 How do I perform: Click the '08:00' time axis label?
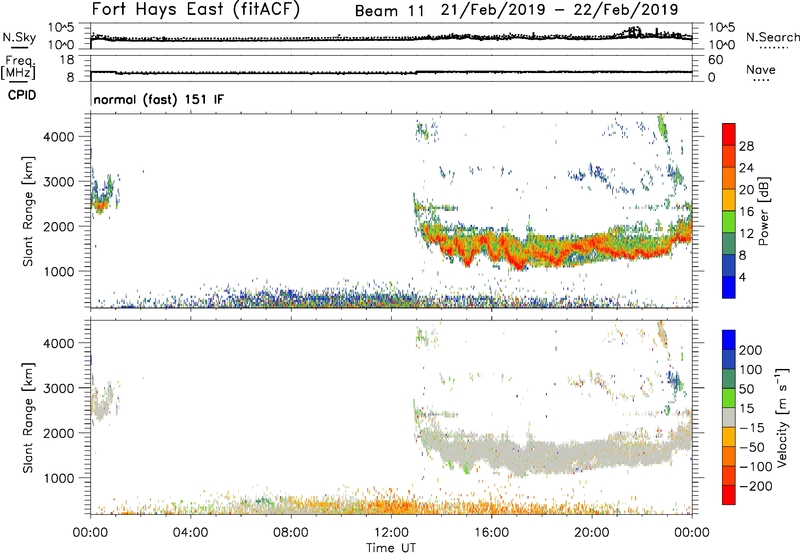291,532
